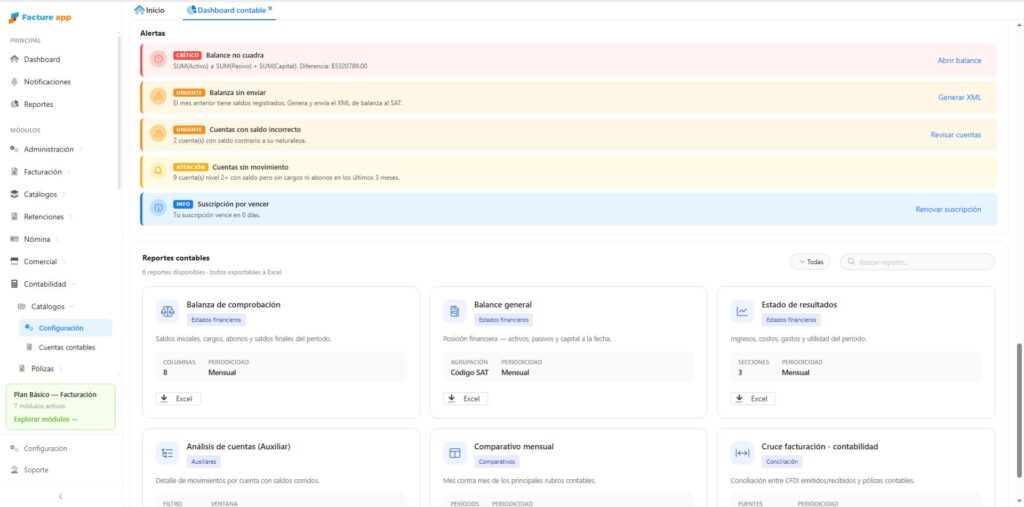Click the Cruce facturación - contabilidad icon
The width and height of the screenshot is (1024, 507).
coord(742,453)
